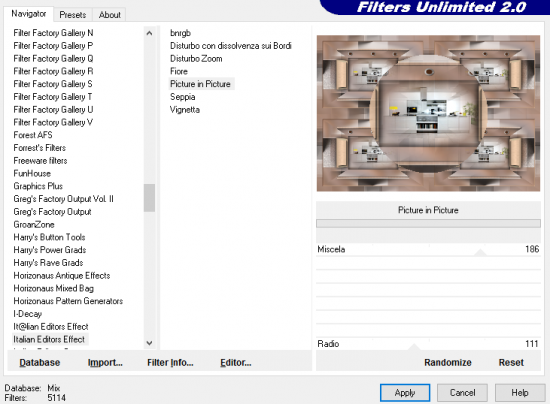Select the Graphics Plus category

click(x=38, y=186)
